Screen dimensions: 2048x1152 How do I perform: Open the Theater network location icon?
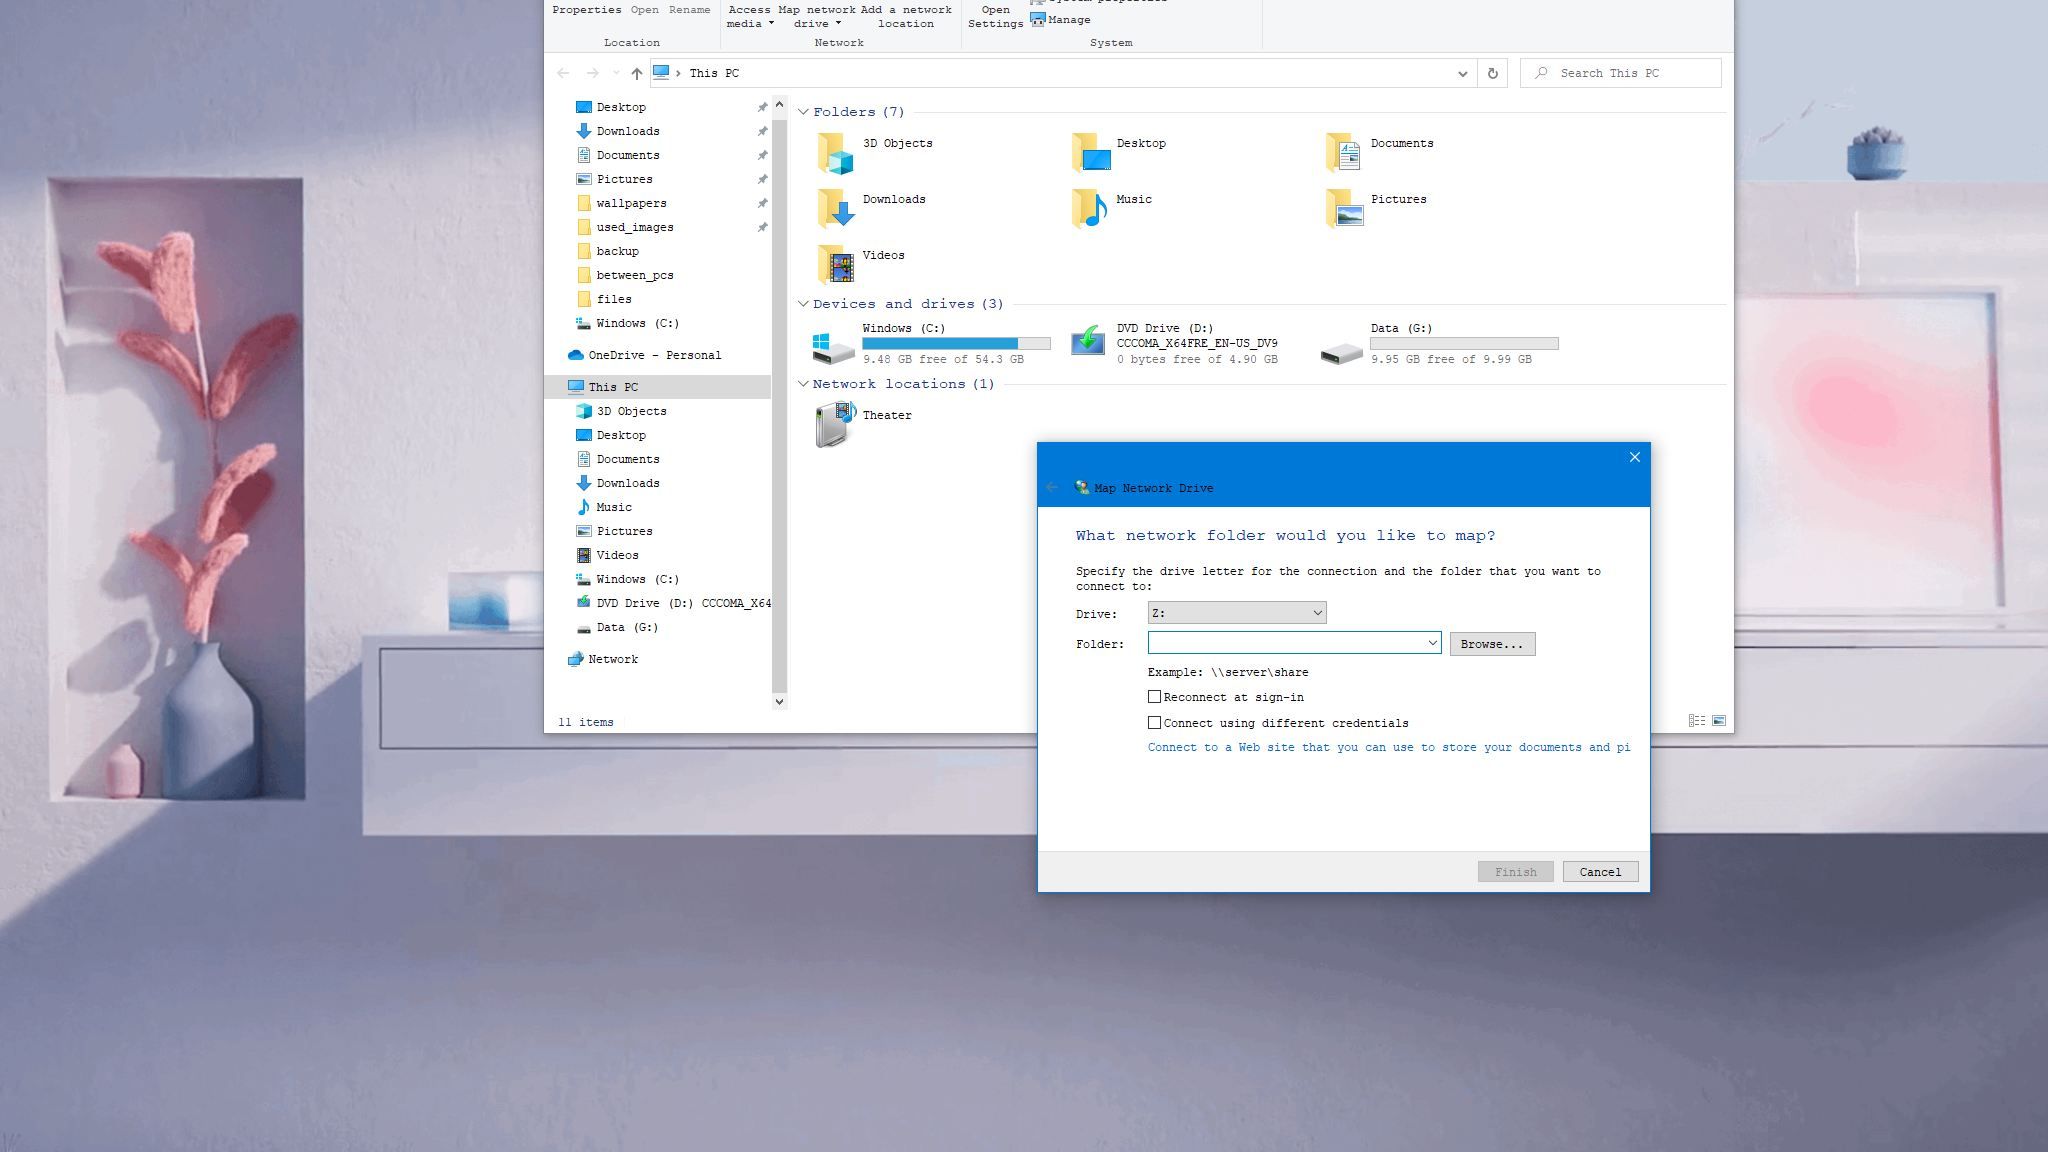(835, 424)
